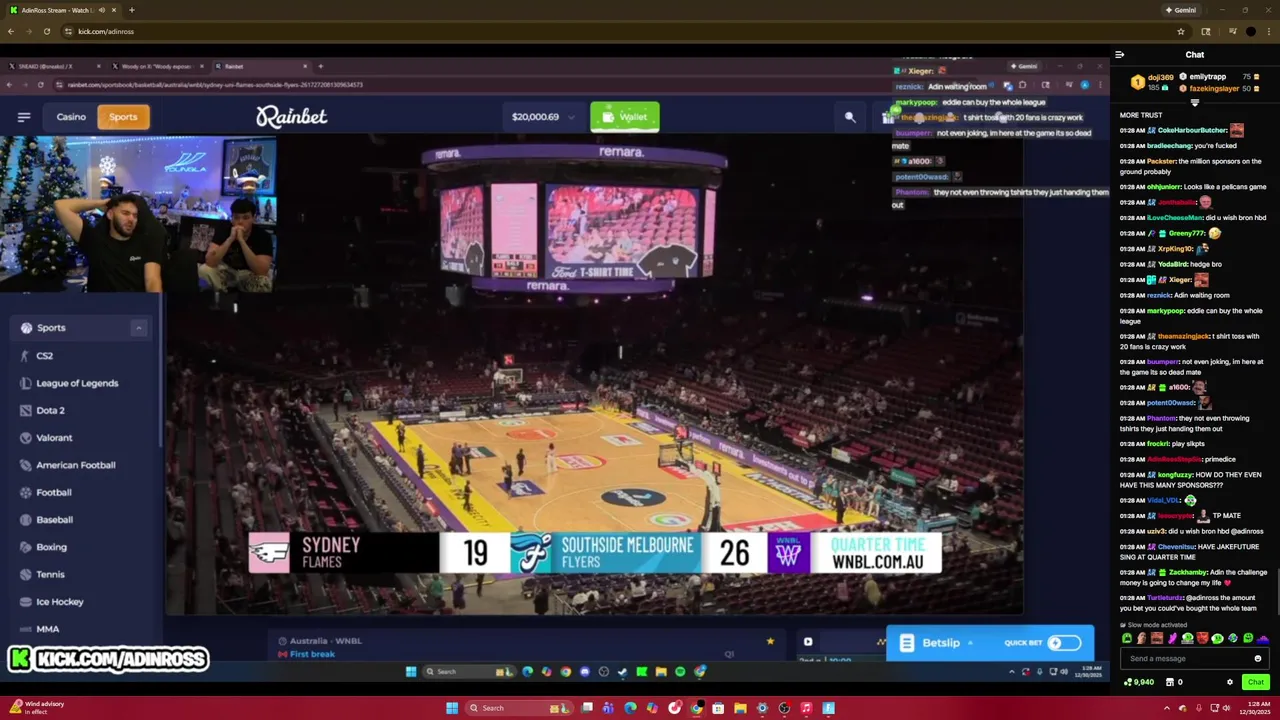Expand the leaderboard chevron below gifters

pos(1195,102)
